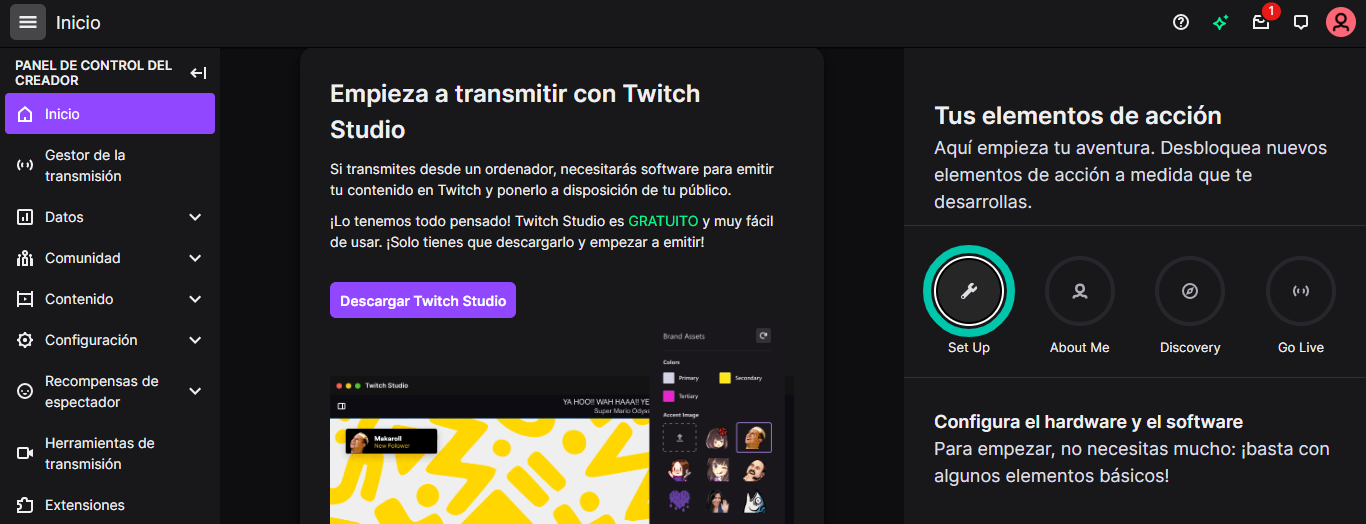This screenshot has height=524, width=1366.
Task: Collapse the creator dashboard sidebar
Action: pyautogui.click(x=198, y=73)
